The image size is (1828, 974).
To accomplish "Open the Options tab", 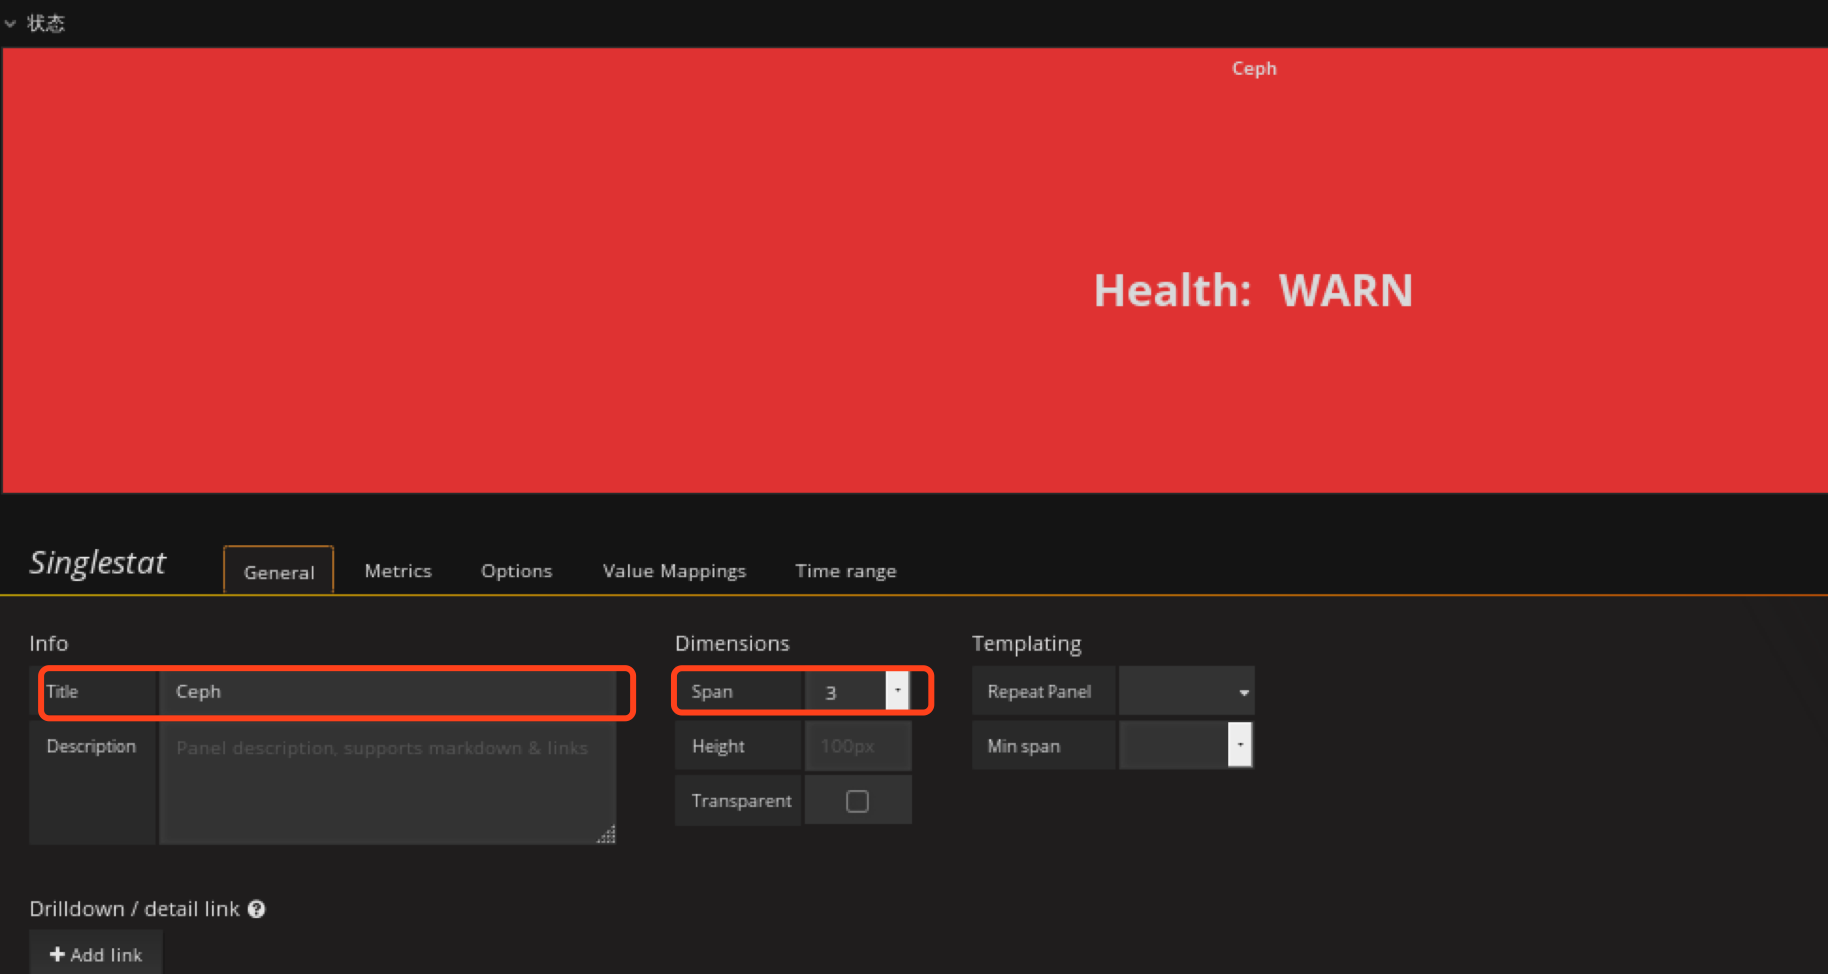I will (x=516, y=571).
